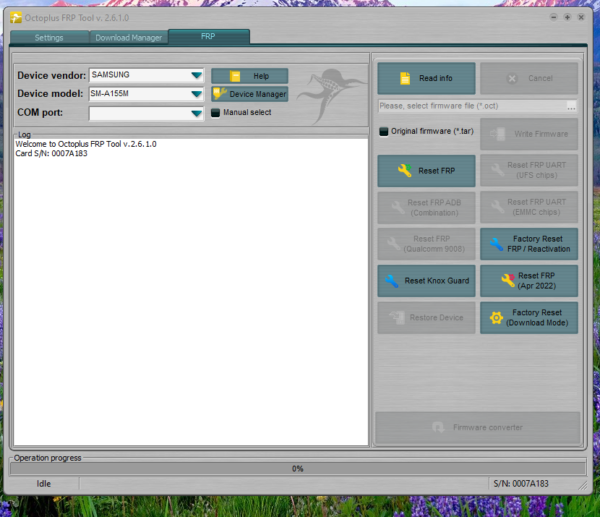Screen dimensions: 600x517
Task: Open the Help button
Action: pyautogui.click(x=249, y=76)
